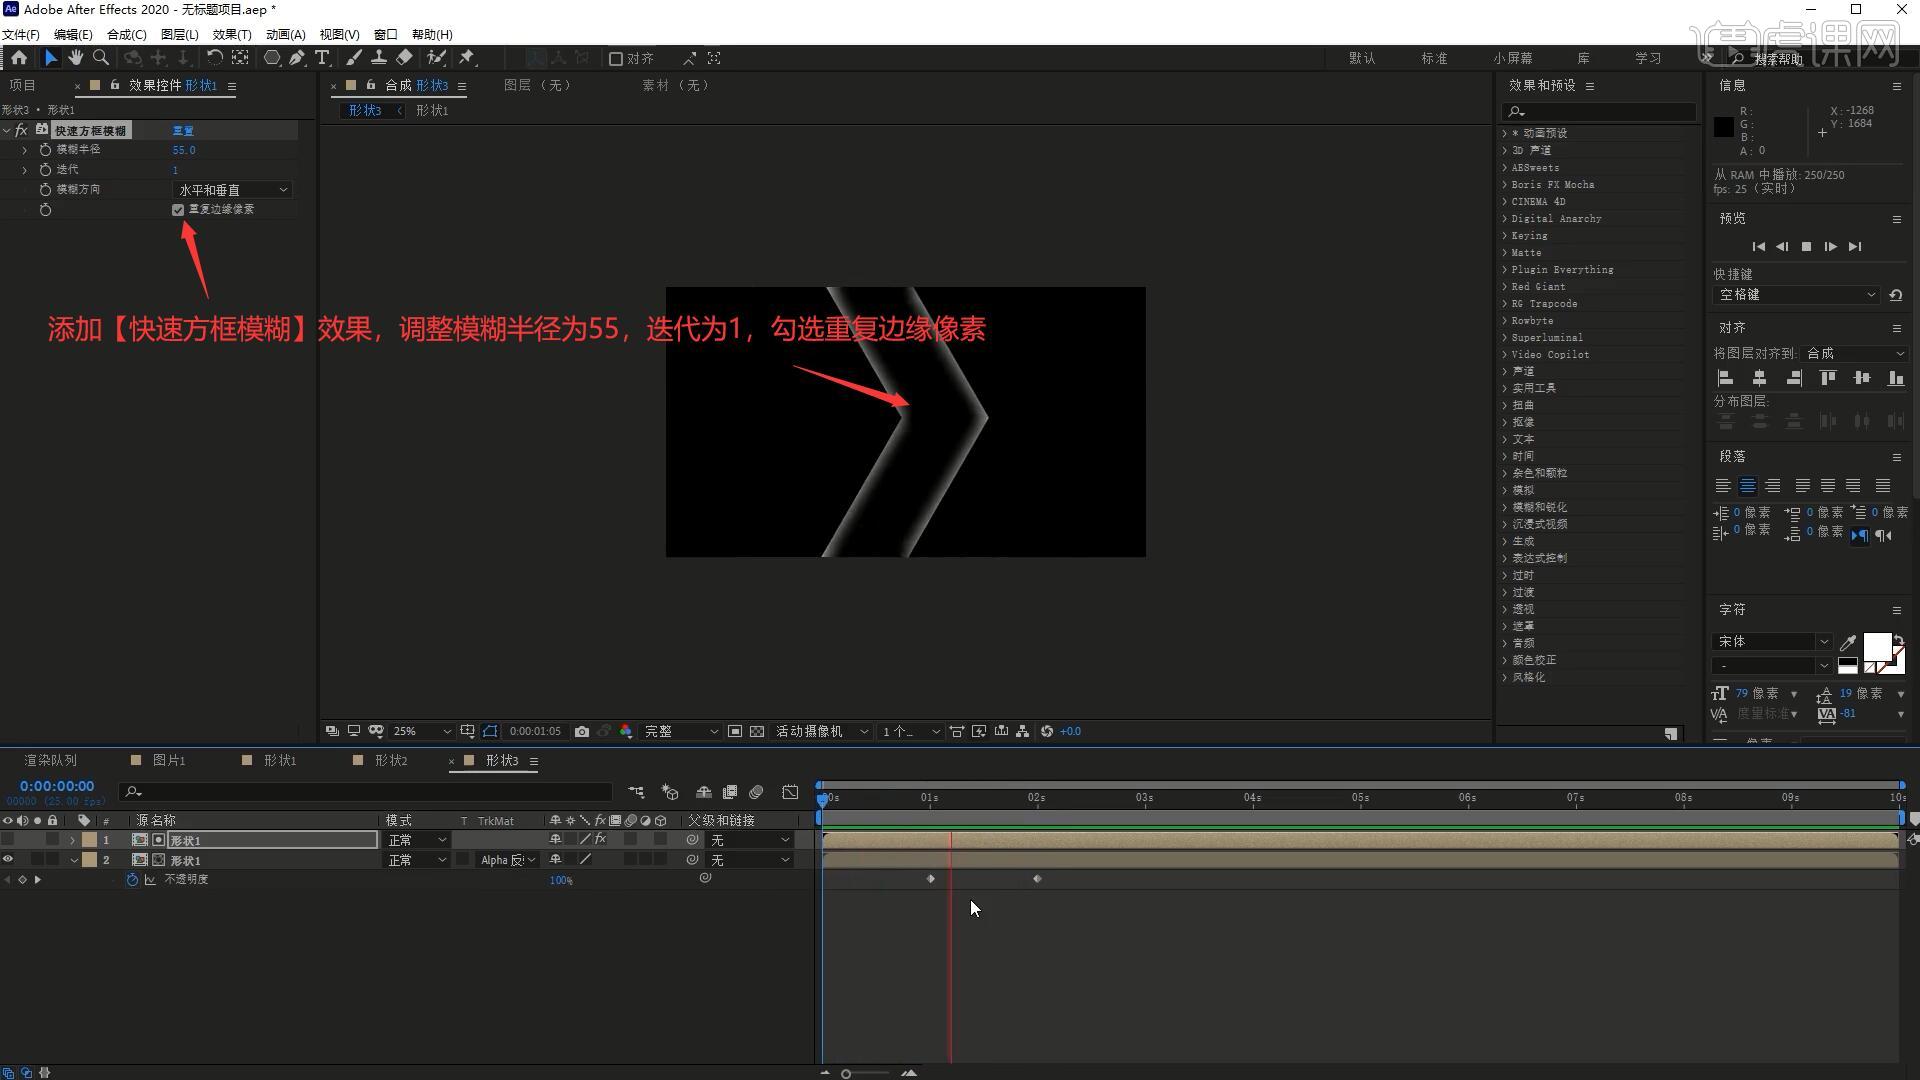Click the eyedropper in Character panel
Image resolution: width=1920 pixels, height=1080 pixels.
click(1847, 643)
